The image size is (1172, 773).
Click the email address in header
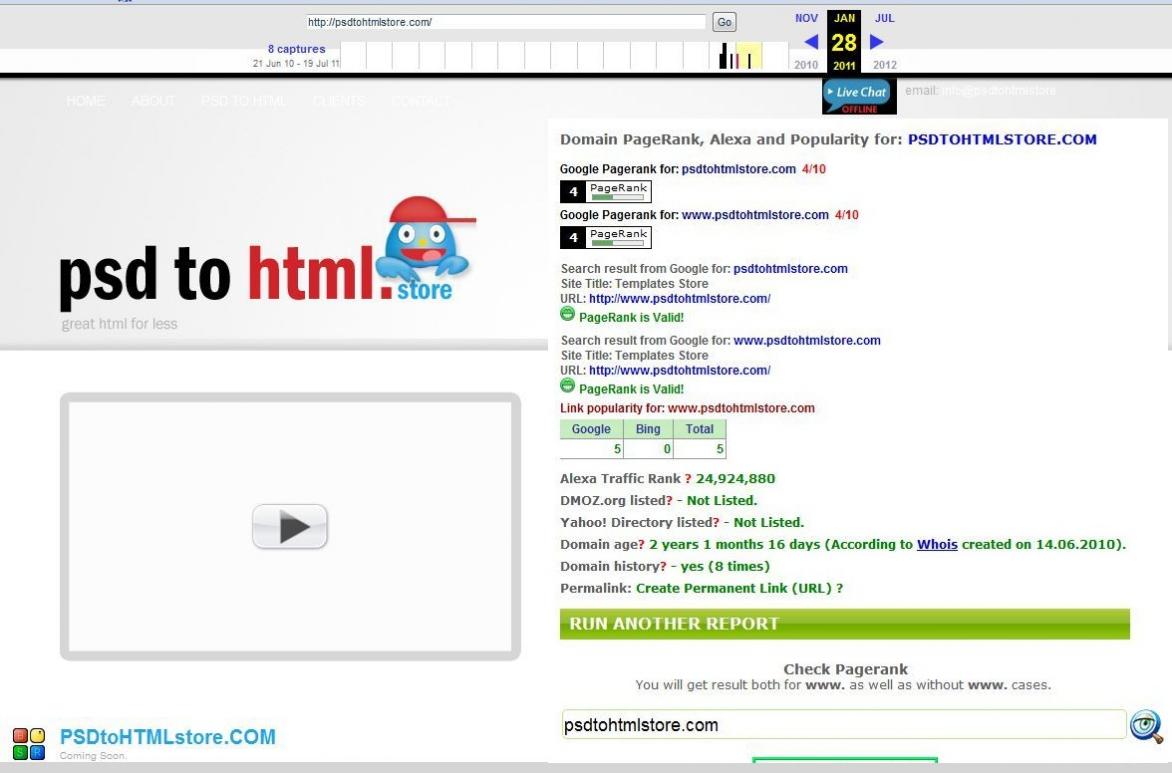click(999, 90)
